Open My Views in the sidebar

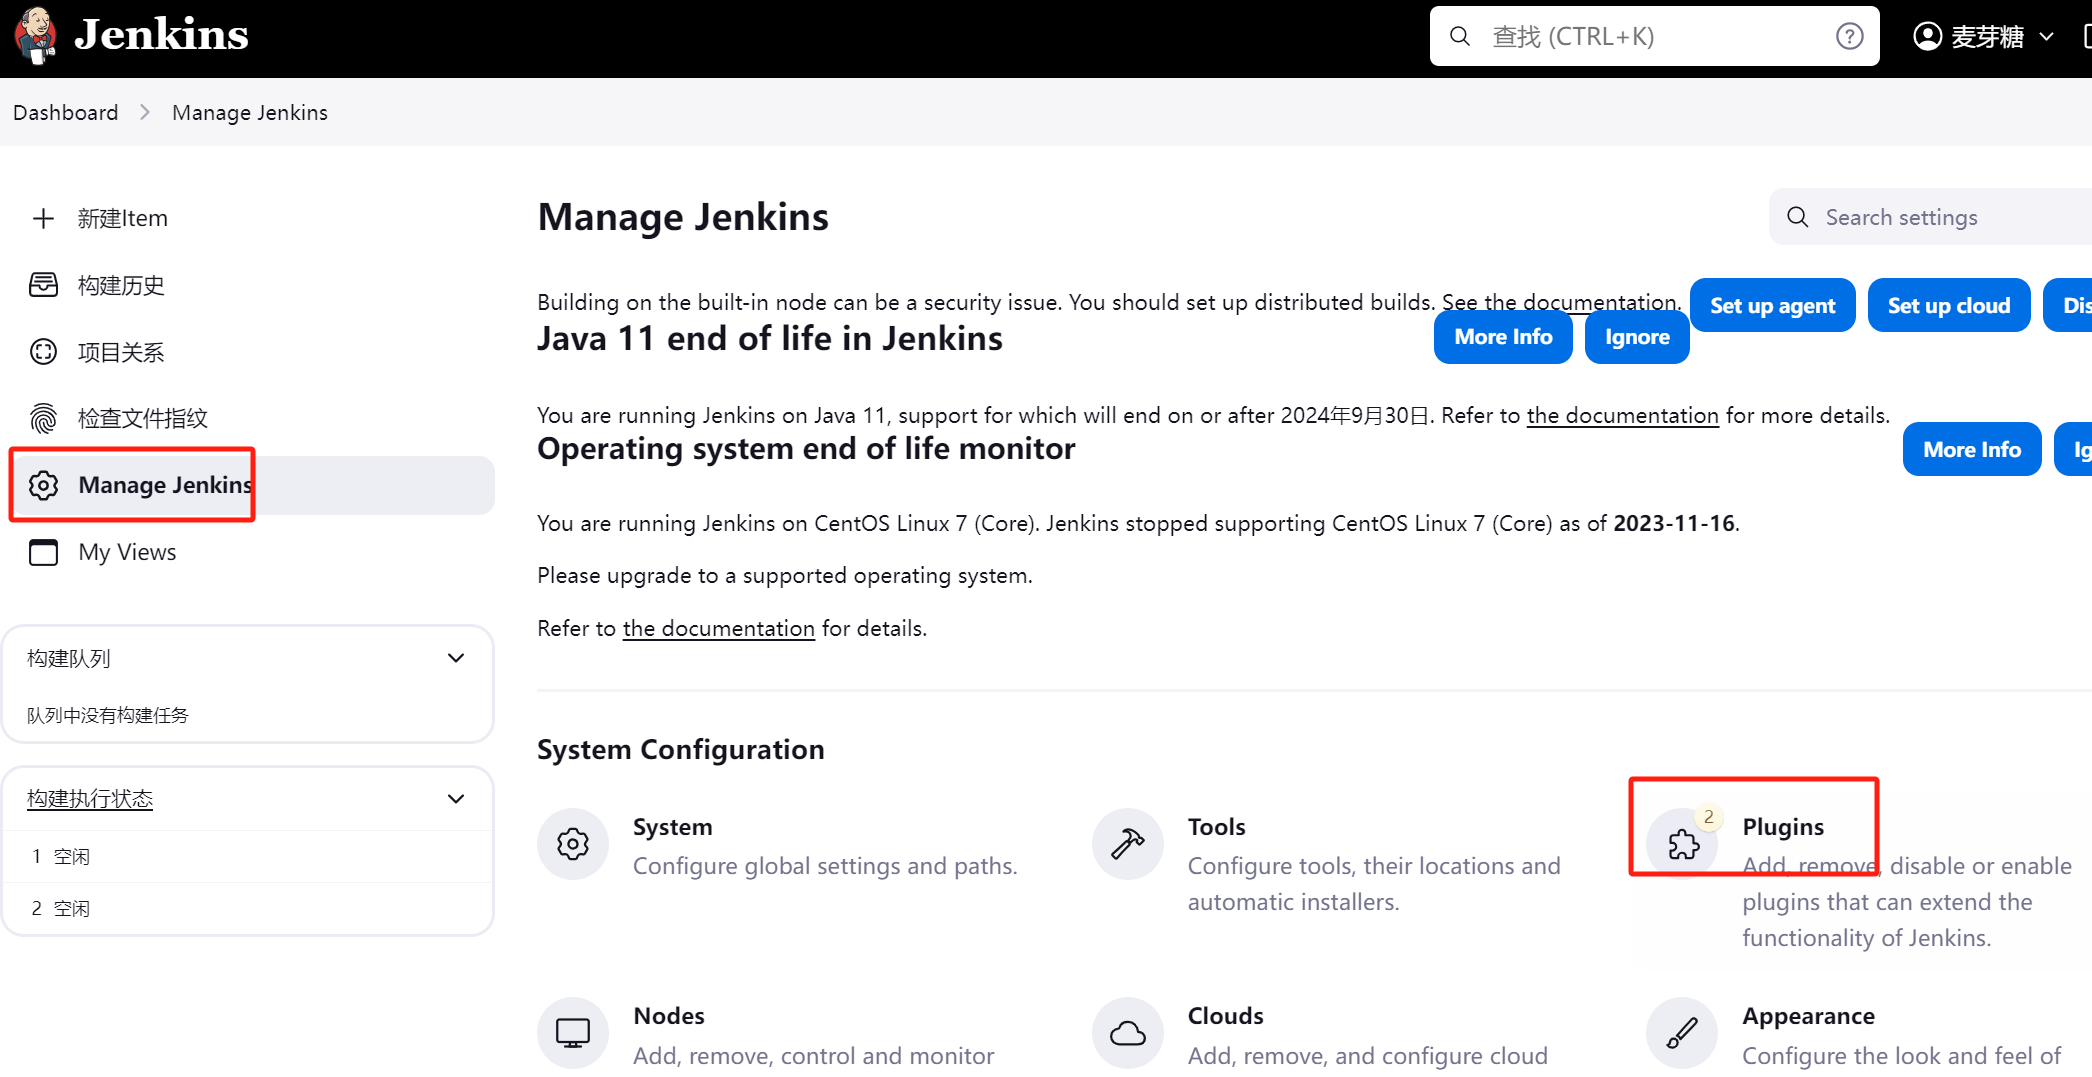(x=127, y=552)
